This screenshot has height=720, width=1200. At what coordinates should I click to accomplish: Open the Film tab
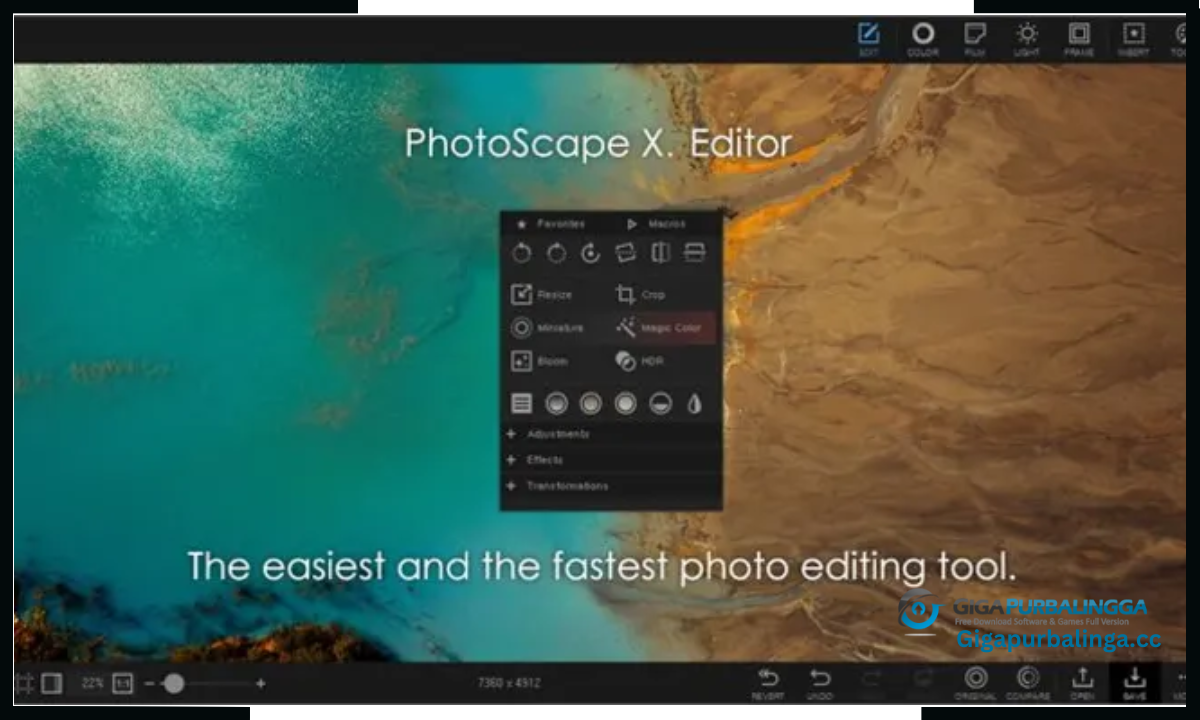(x=975, y=39)
